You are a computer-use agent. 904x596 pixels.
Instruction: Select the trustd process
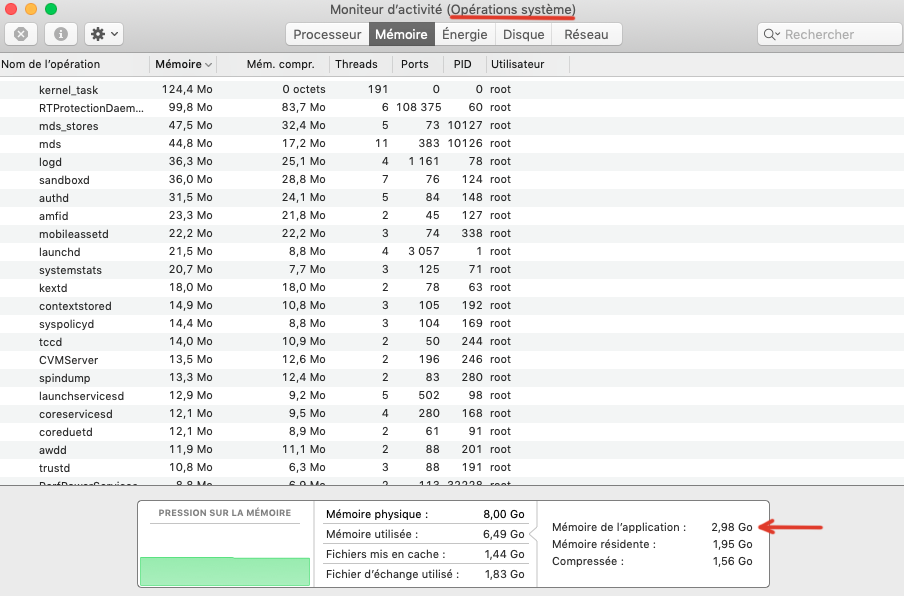(452, 467)
